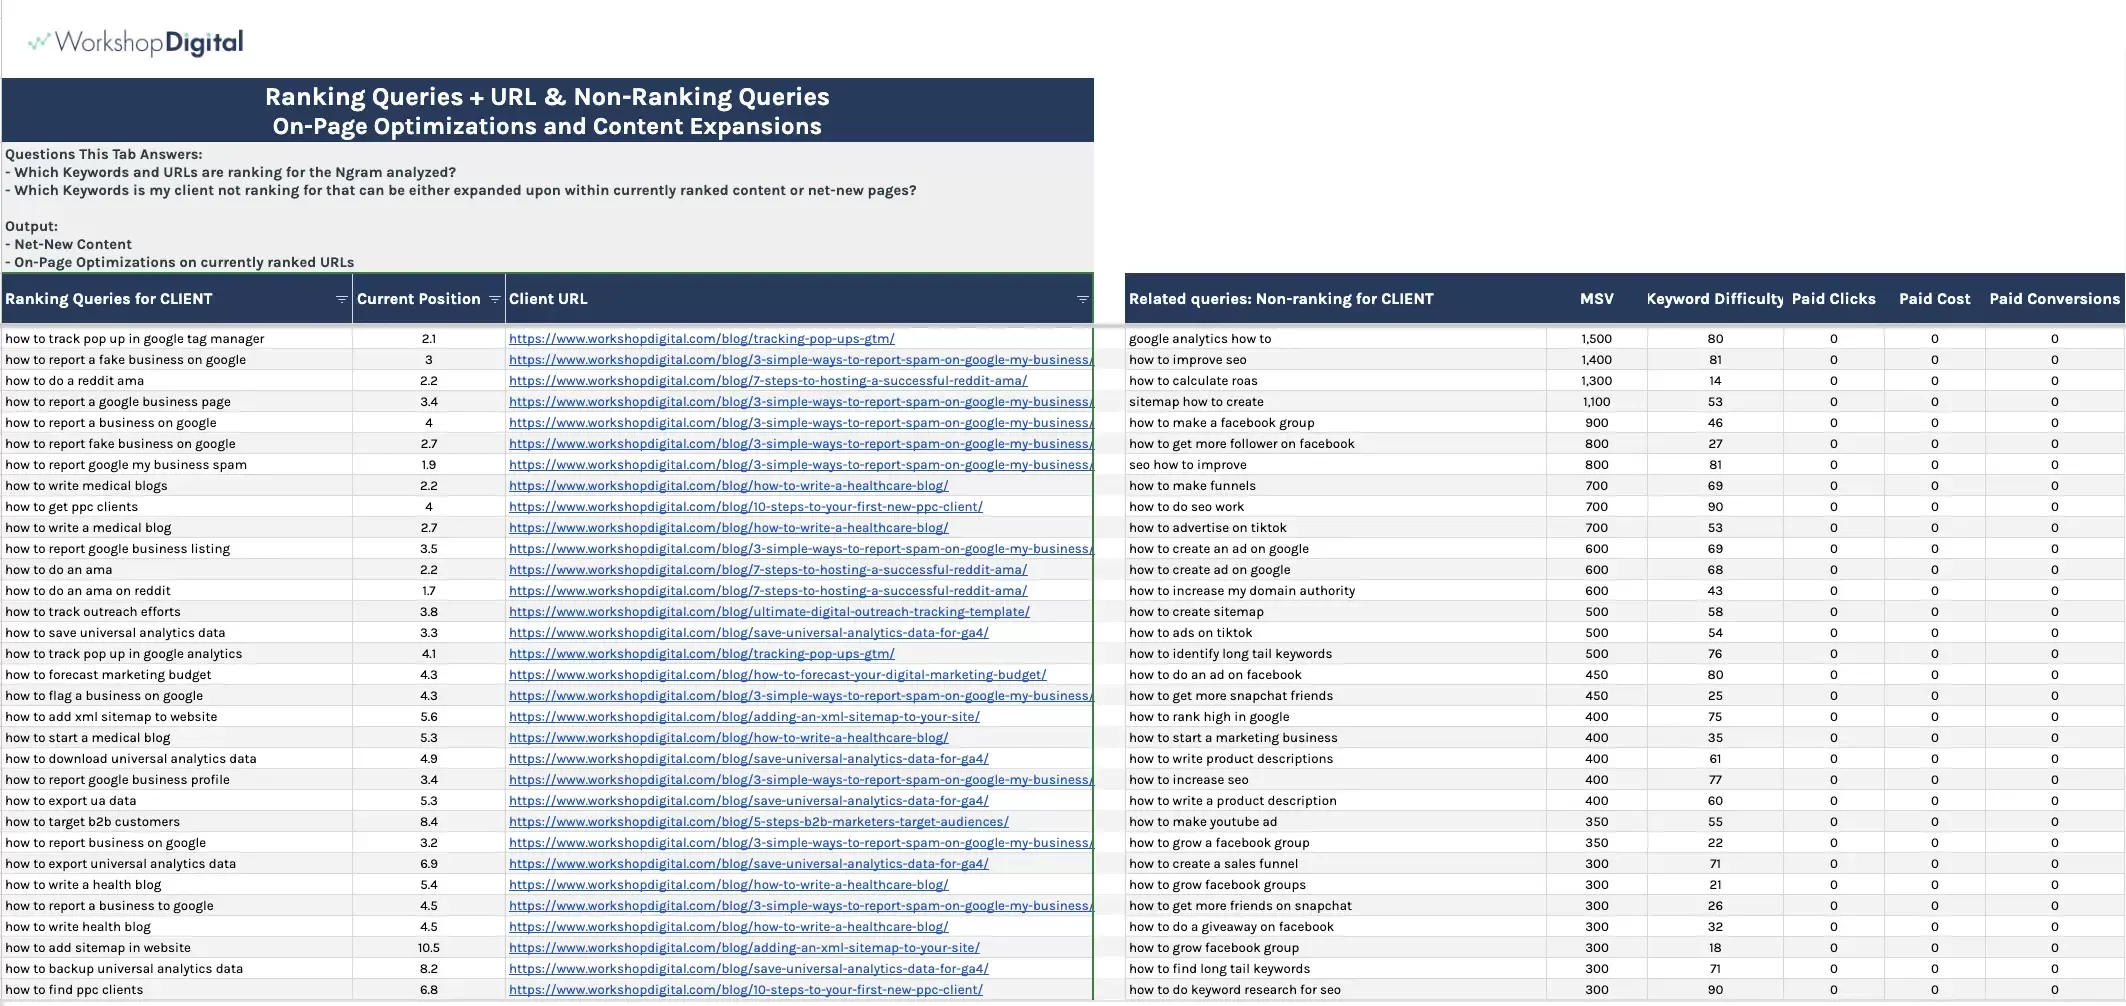The width and height of the screenshot is (2126, 1006).
Task: Open filter on Client URL column
Action: click(1082, 300)
